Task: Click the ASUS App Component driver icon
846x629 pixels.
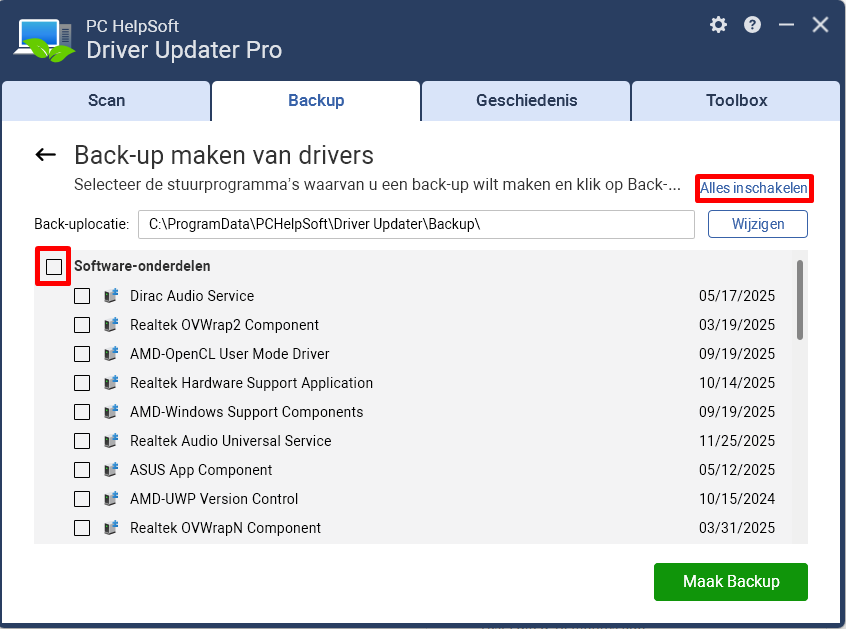Action: [x=111, y=470]
